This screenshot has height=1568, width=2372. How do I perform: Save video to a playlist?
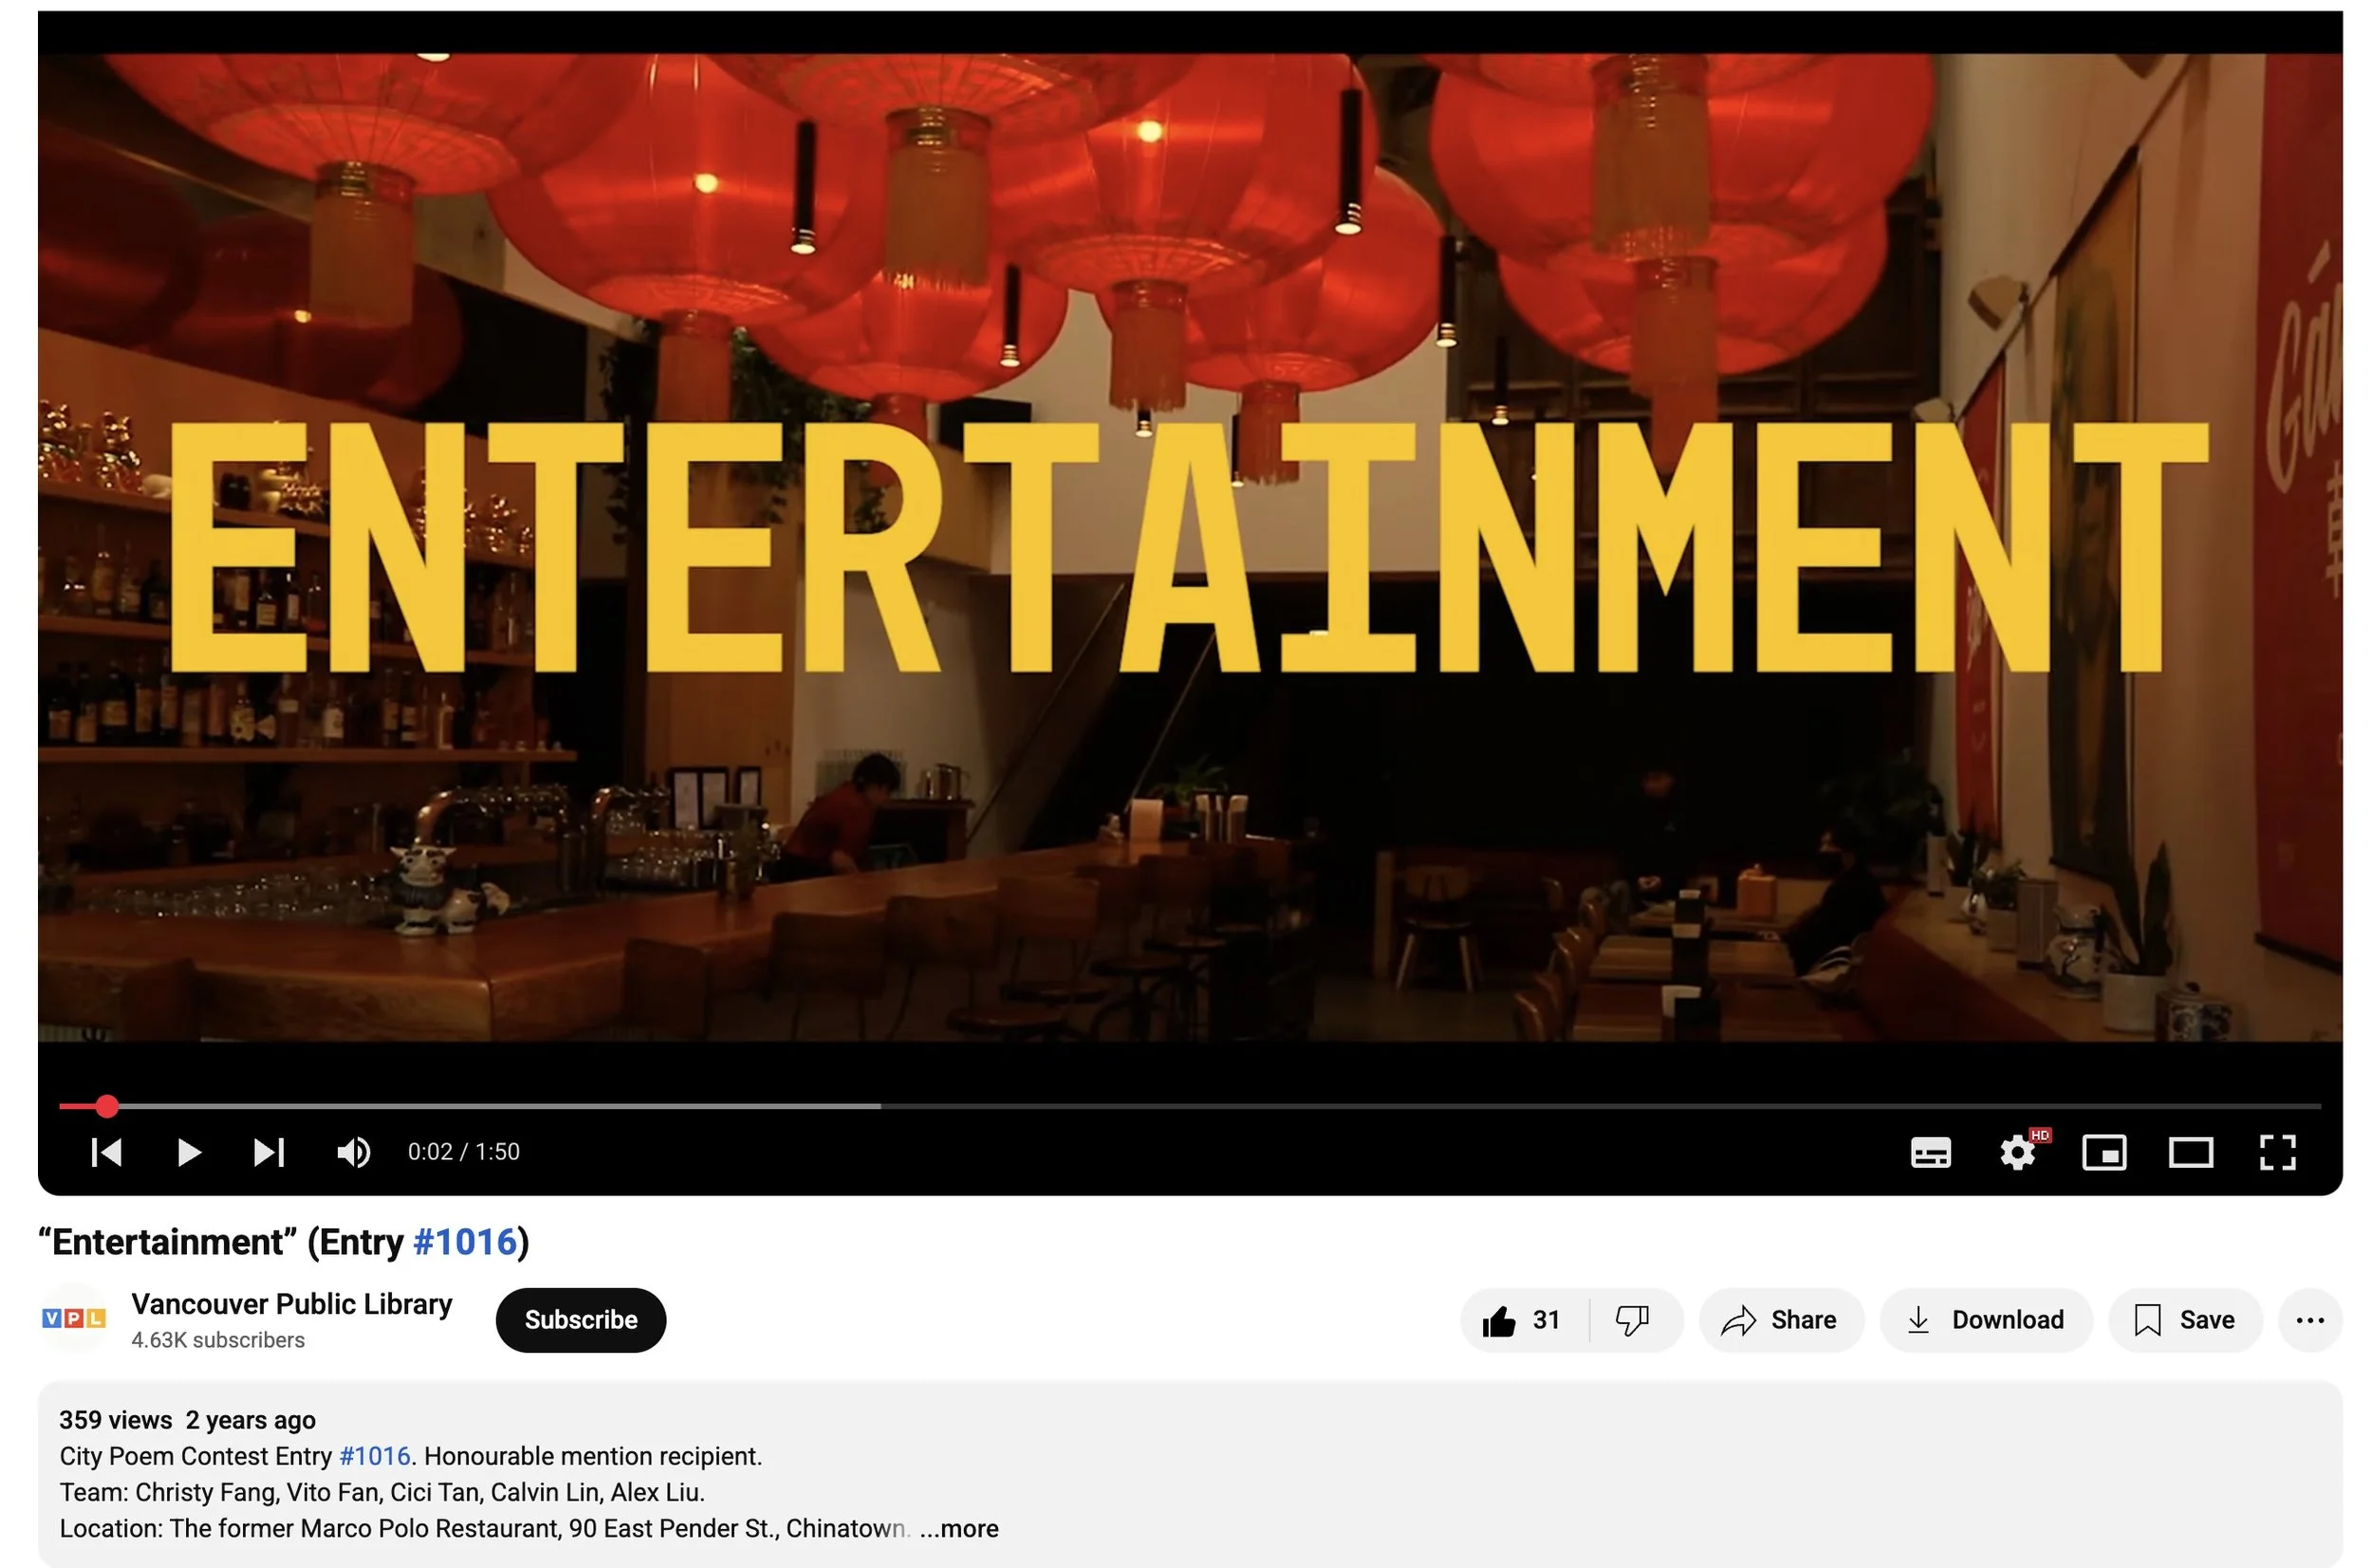[x=2184, y=1320]
